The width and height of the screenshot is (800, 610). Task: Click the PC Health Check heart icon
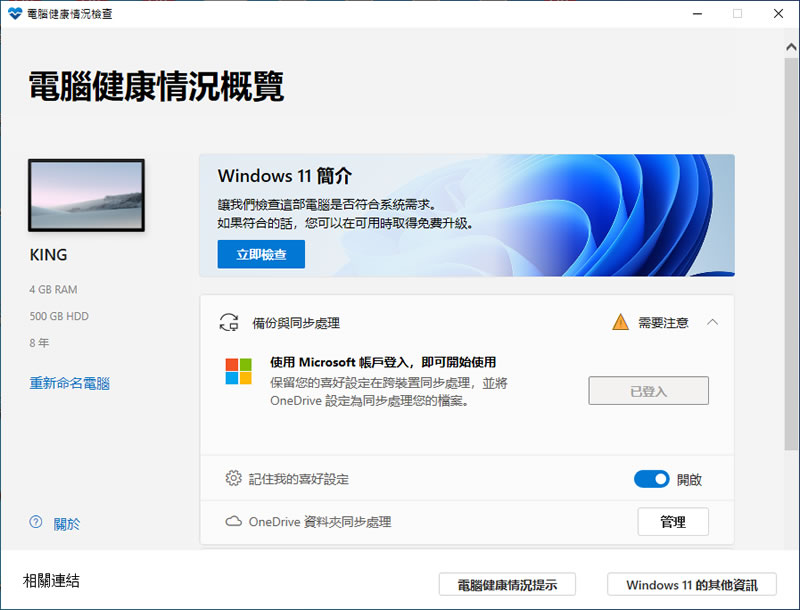point(15,14)
